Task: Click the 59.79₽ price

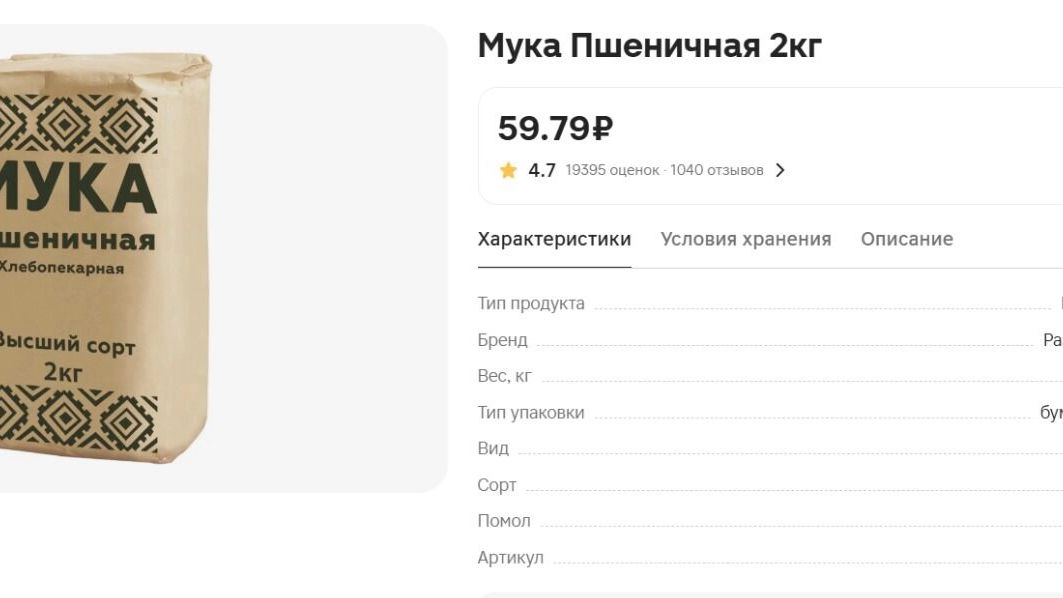Action: [555, 128]
